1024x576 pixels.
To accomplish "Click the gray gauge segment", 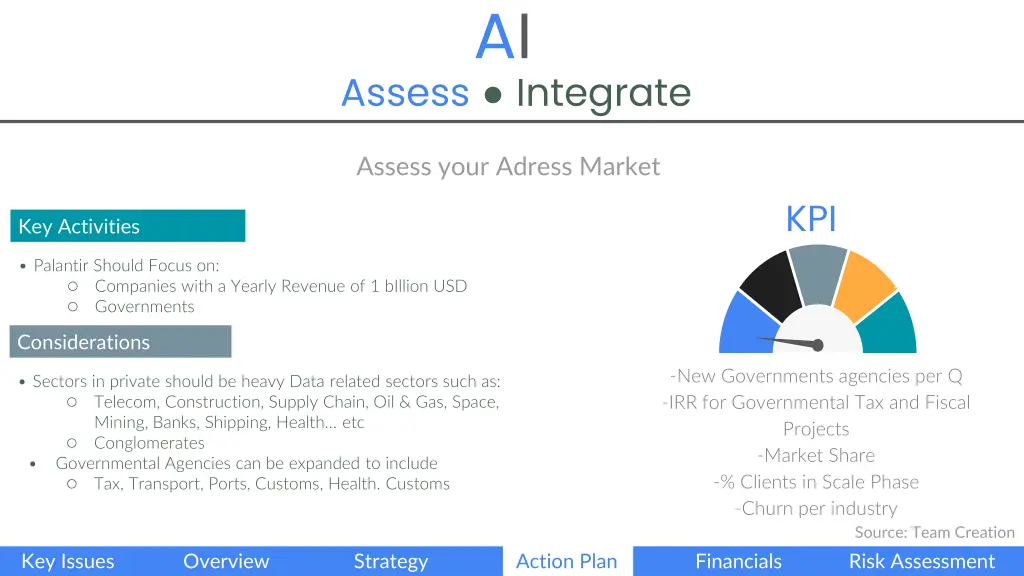I will (818, 273).
